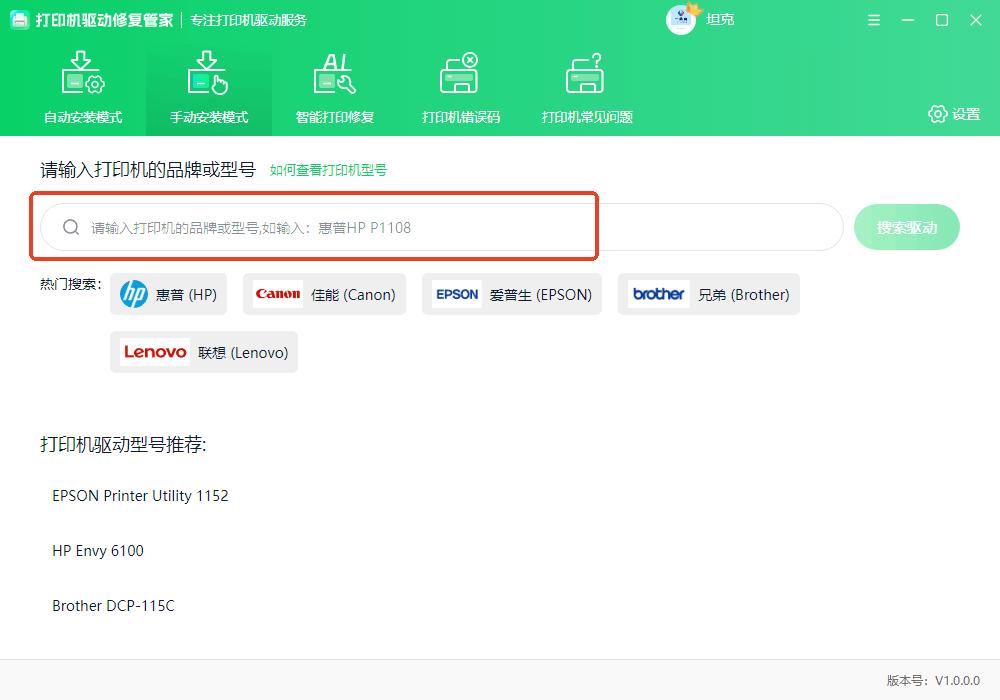Select the 兄弟 (Brother) brand shortcut
The height and width of the screenshot is (700, 1000).
point(708,294)
